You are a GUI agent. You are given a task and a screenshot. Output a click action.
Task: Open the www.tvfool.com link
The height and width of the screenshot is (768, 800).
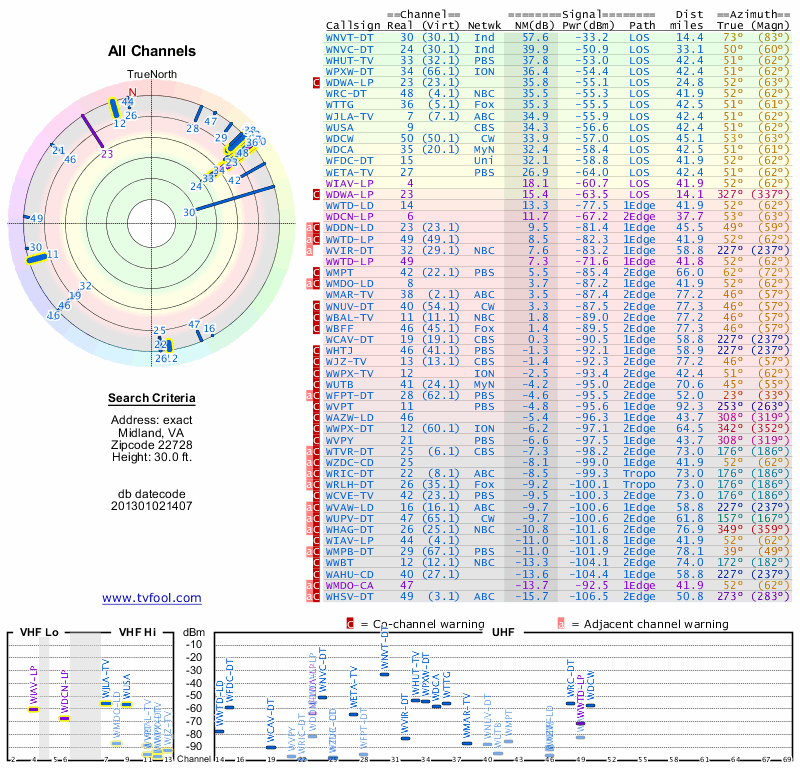(x=152, y=598)
